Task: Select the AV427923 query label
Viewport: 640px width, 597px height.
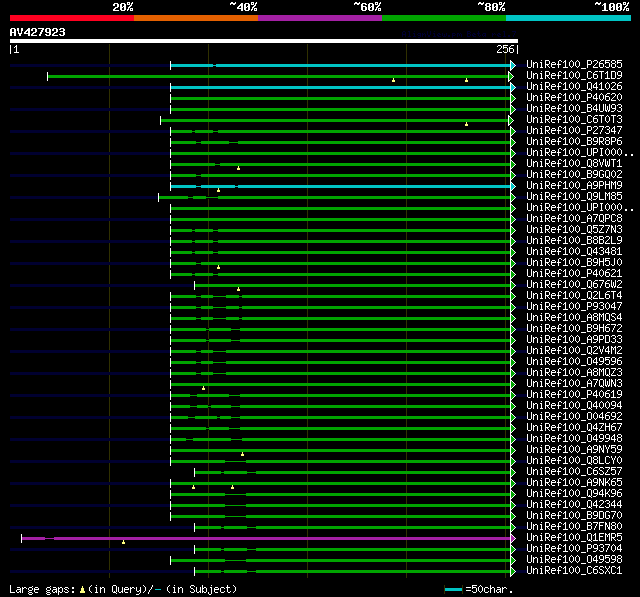Action: 38,32
